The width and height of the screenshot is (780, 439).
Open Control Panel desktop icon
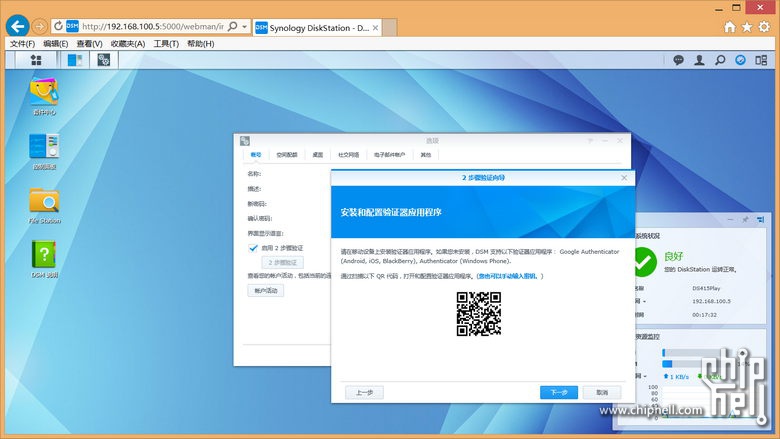pos(44,152)
